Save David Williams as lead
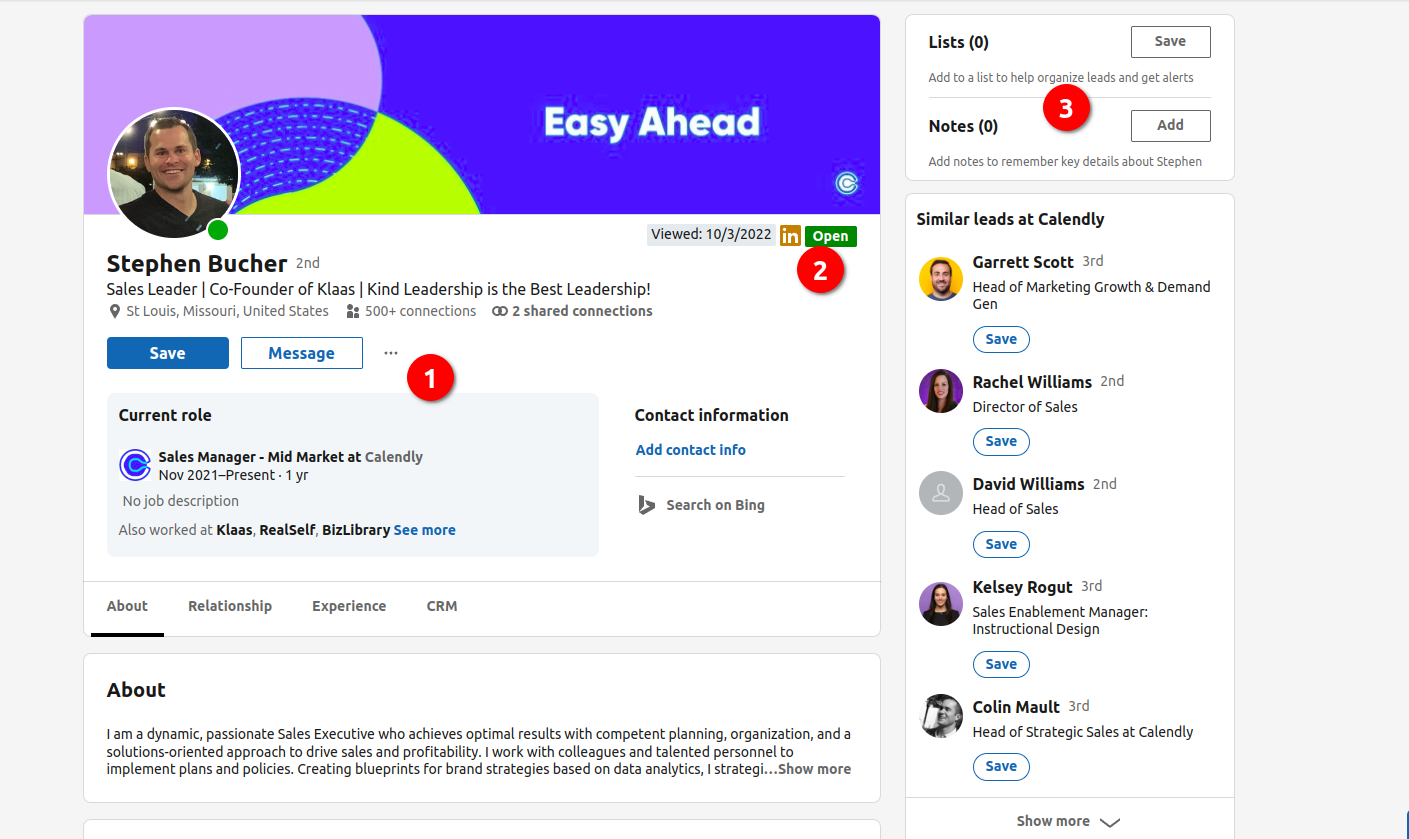This screenshot has width=1409, height=839. pyautogui.click(x=1001, y=544)
